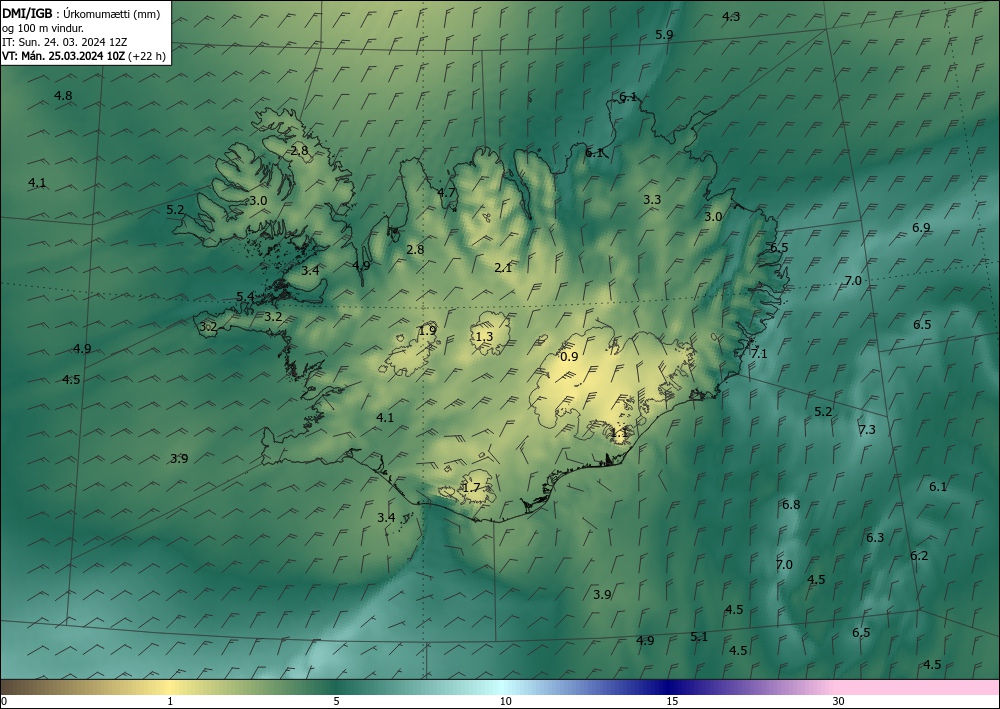1000x709 pixels.
Task: Click the dark blue section of colour scale
Action: pos(670,687)
